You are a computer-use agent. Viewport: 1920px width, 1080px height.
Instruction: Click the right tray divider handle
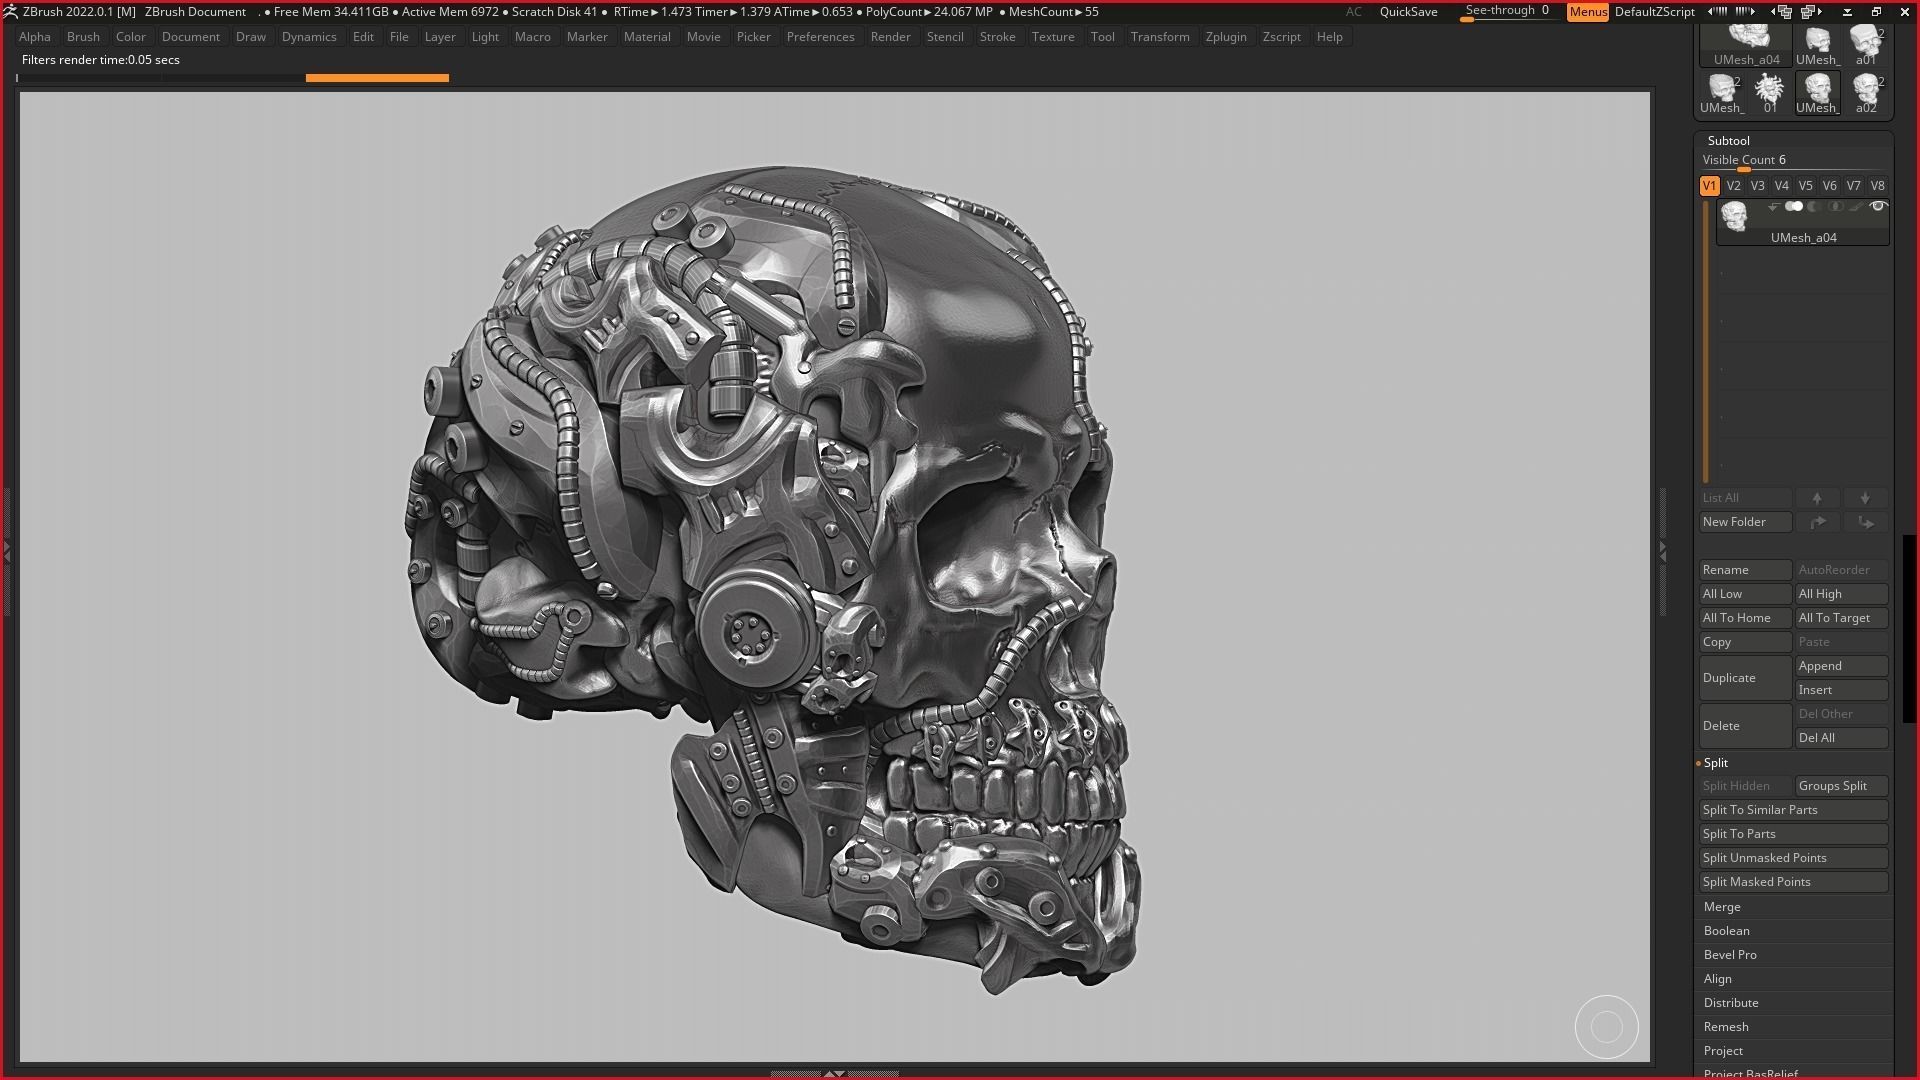1662,552
